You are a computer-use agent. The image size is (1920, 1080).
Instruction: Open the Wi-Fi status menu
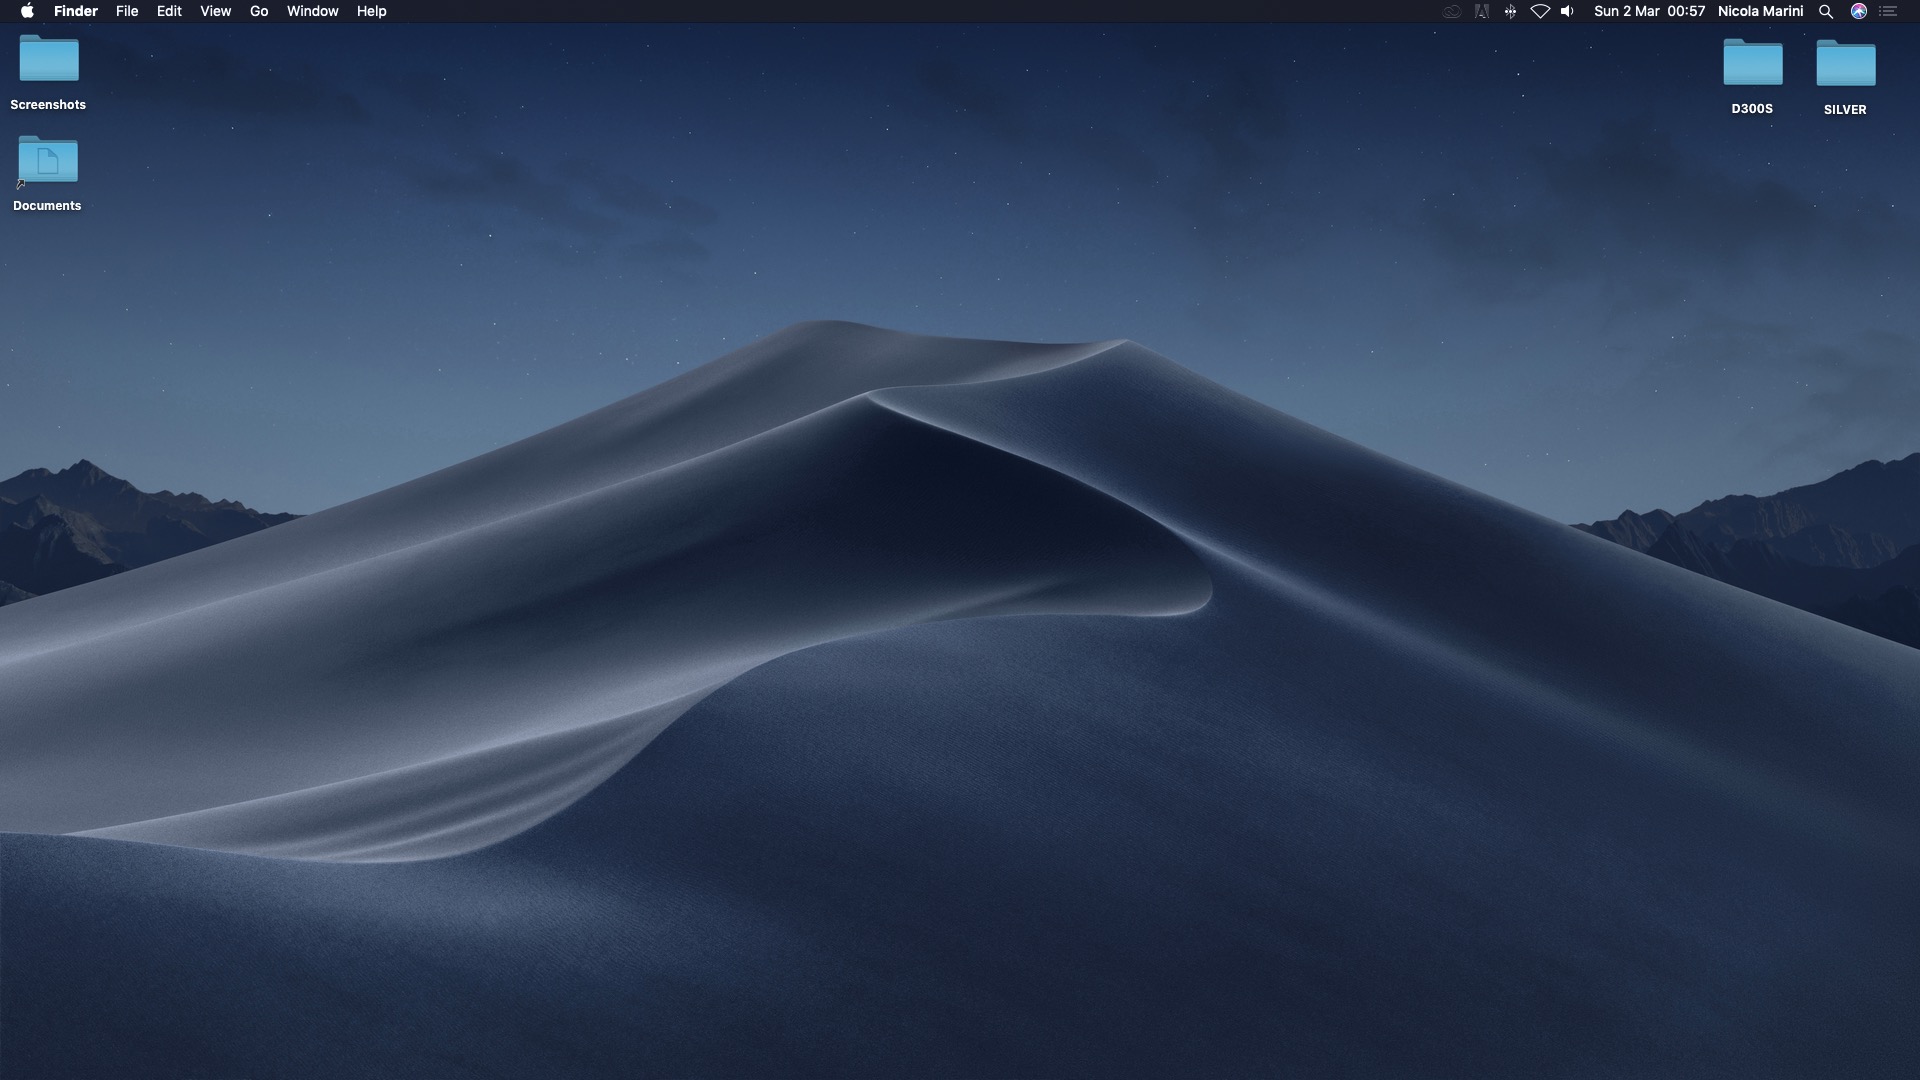click(x=1540, y=11)
